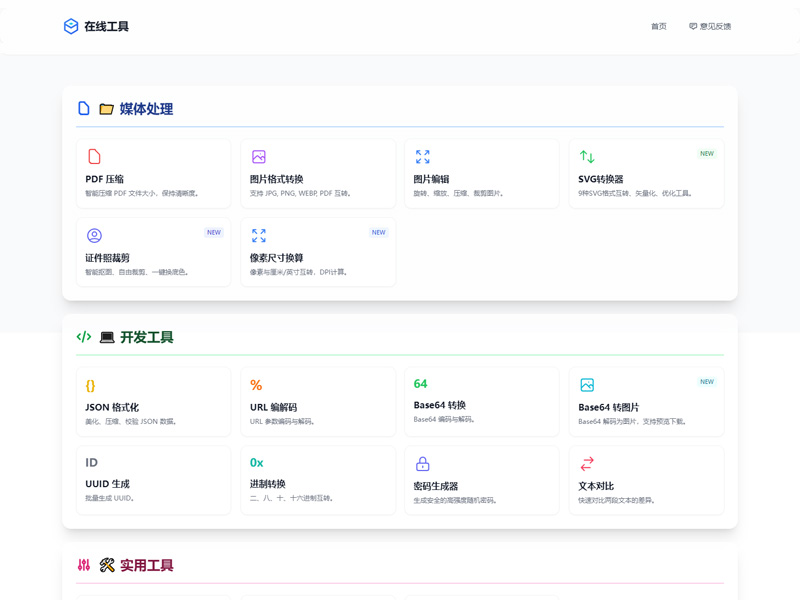The width and height of the screenshot is (800, 600).
Task: Click the yellow curly braces JSON icon
Action: (90, 386)
